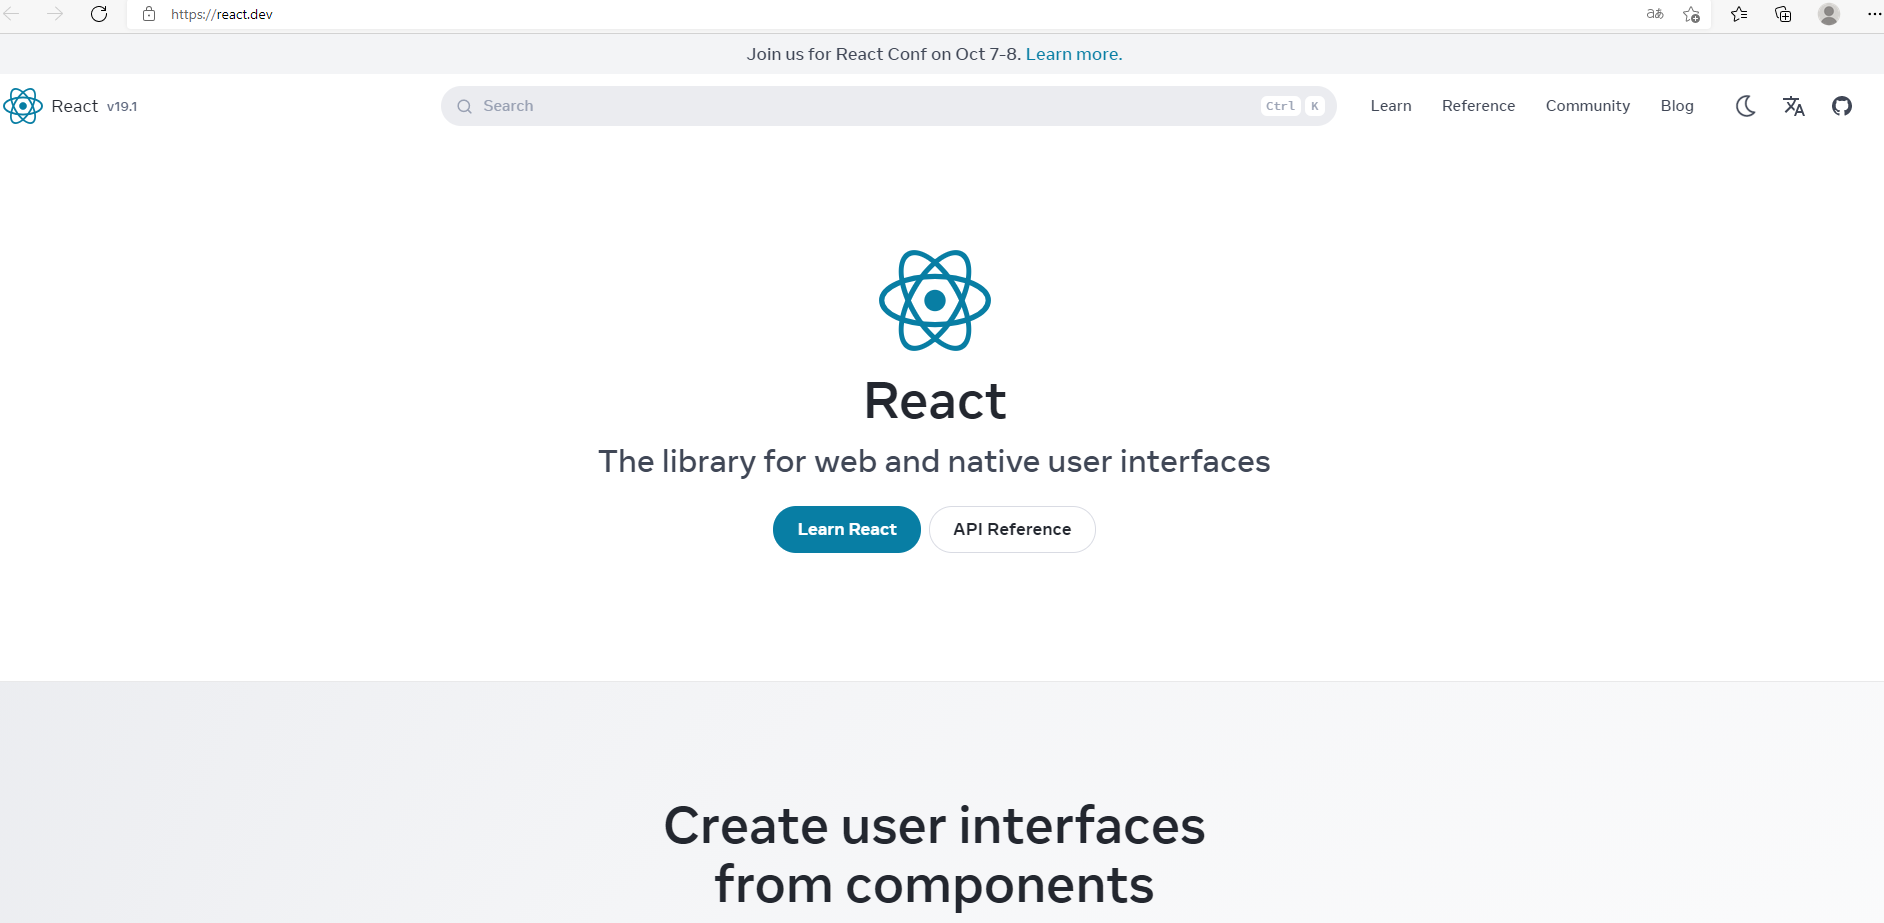This screenshot has height=923, width=1884.
Task: Click the Learn React button
Action: [847, 529]
